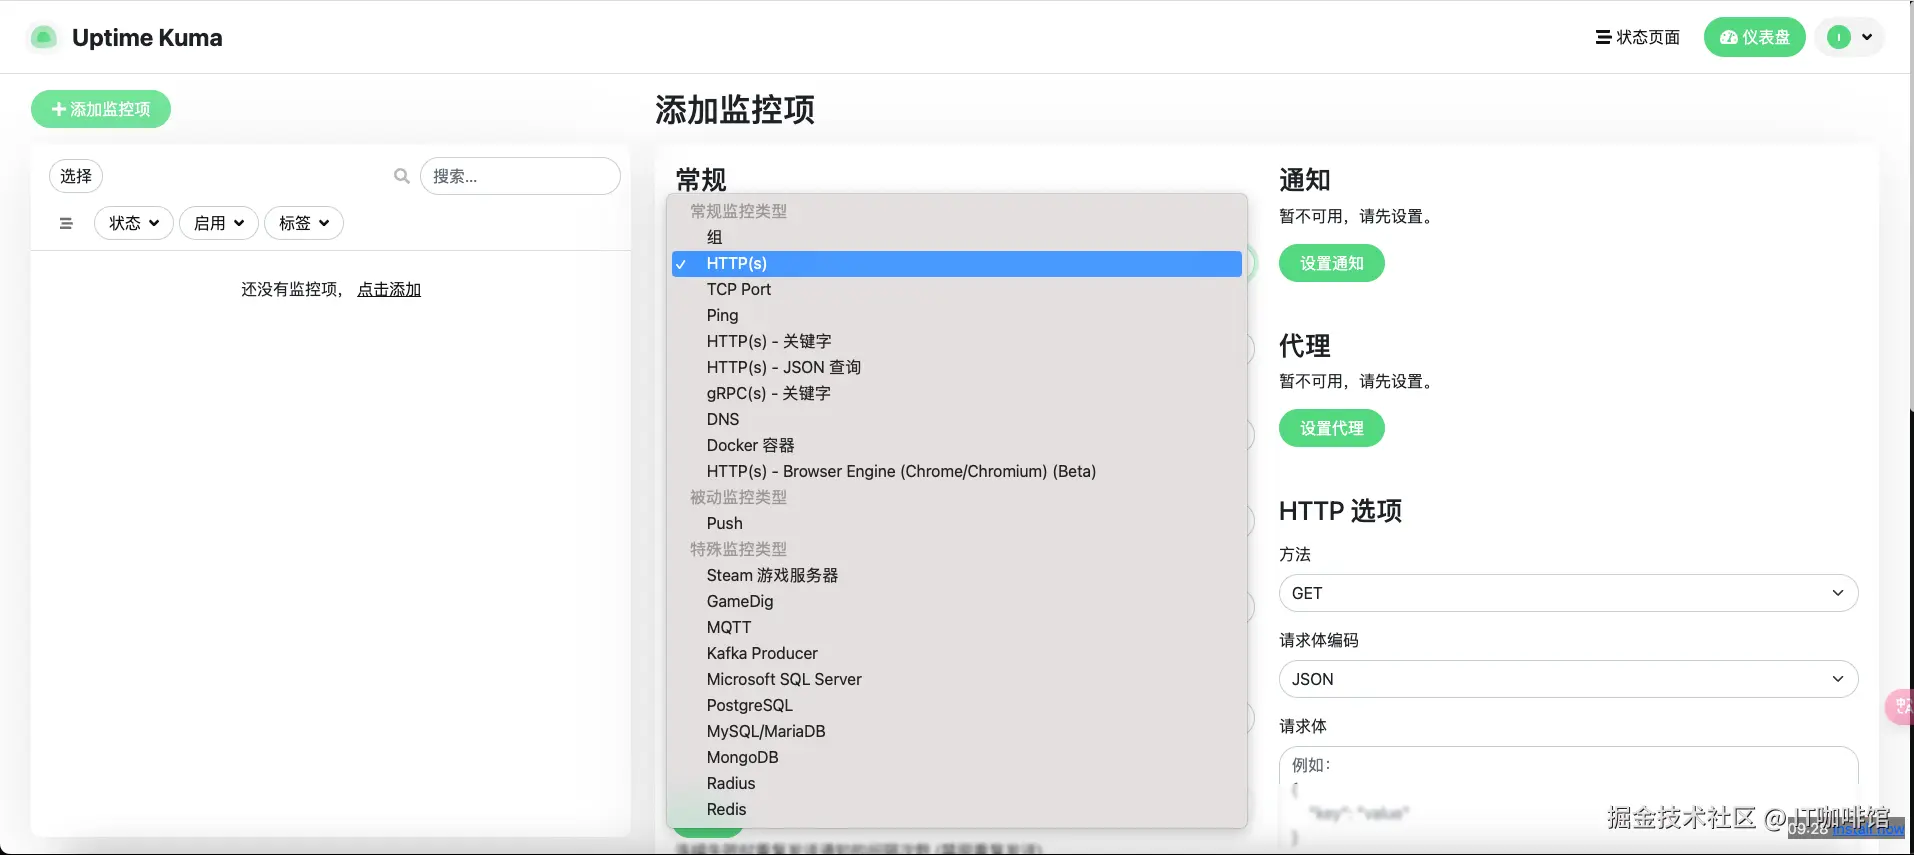Image resolution: width=1914 pixels, height=855 pixels.
Task: Select Docker 容器 monitor type
Action: (x=957, y=445)
